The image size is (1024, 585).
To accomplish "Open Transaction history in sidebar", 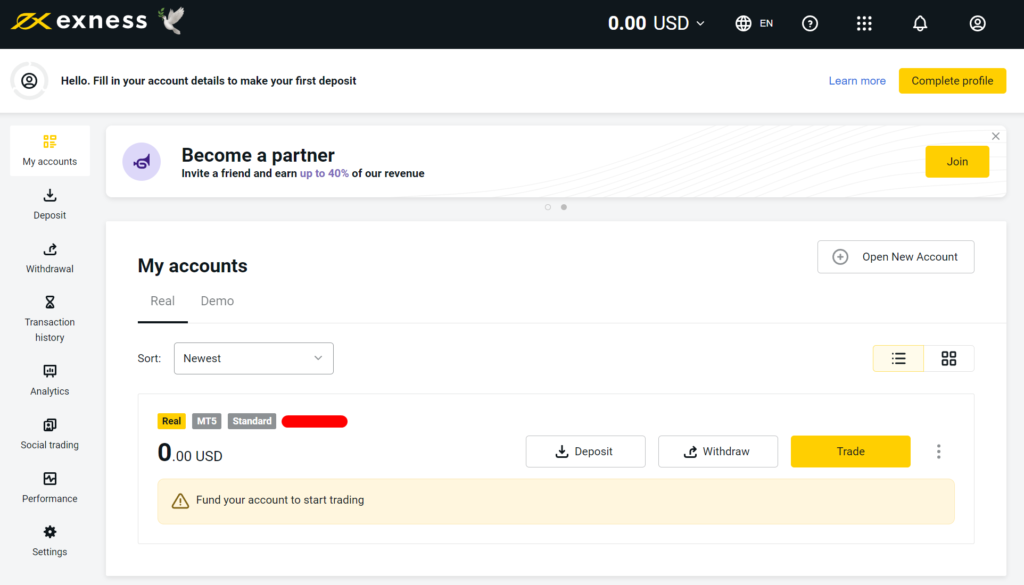I will click(50, 319).
